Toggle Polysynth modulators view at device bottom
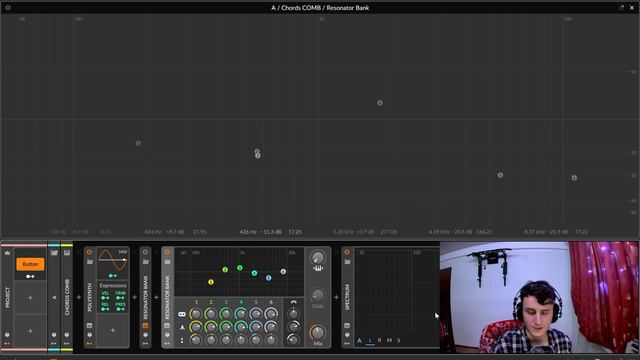 [x=89, y=344]
